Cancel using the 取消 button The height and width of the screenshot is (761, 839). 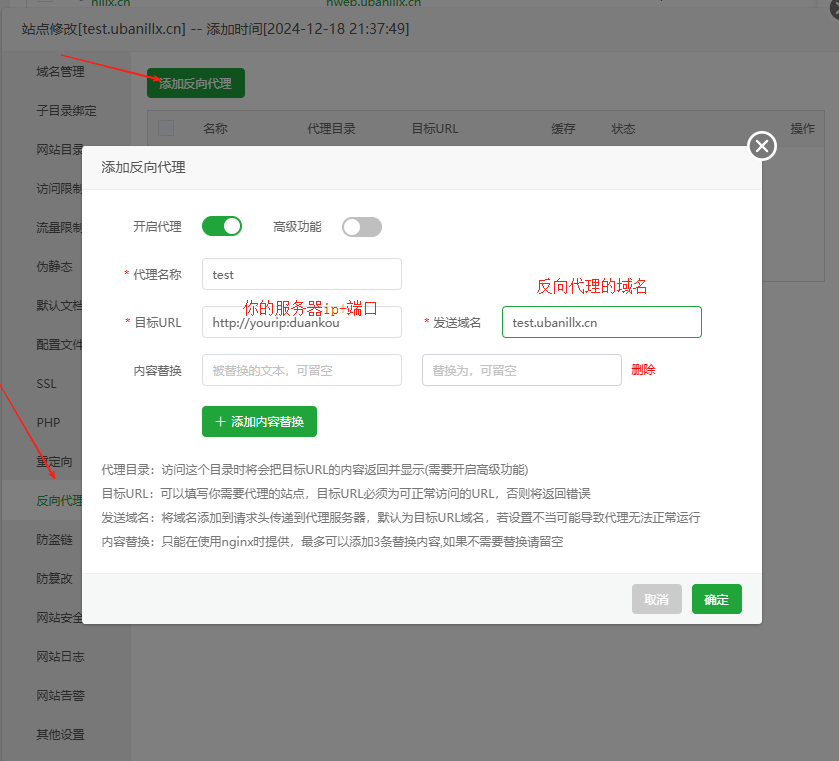coord(657,599)
